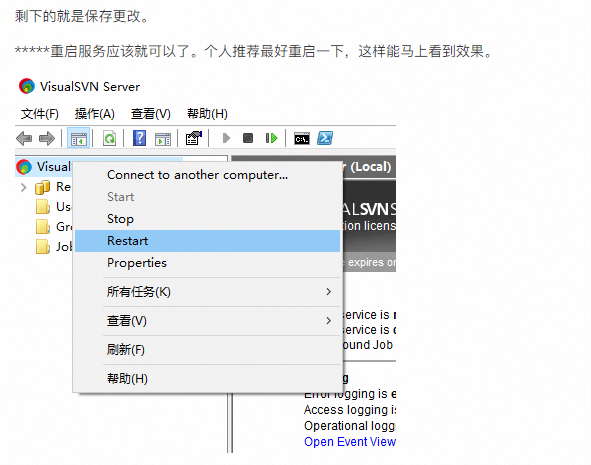Choose Connect to another computer...

(x=207, y=175)
